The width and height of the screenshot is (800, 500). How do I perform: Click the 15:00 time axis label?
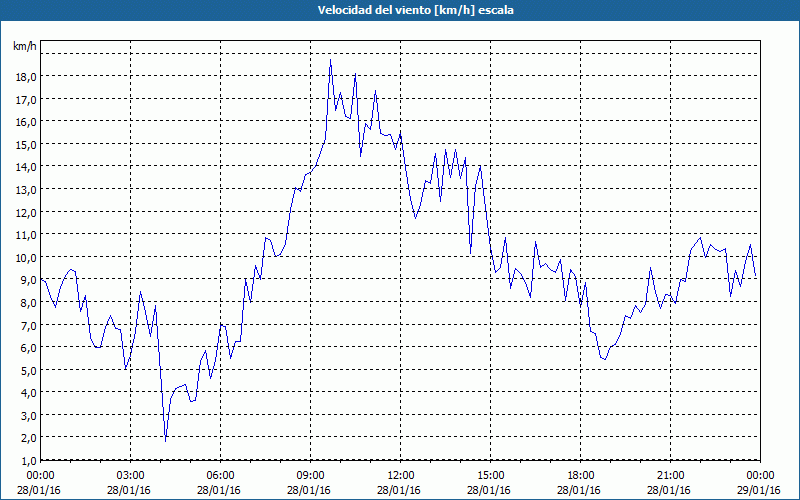tap(490, 476)
